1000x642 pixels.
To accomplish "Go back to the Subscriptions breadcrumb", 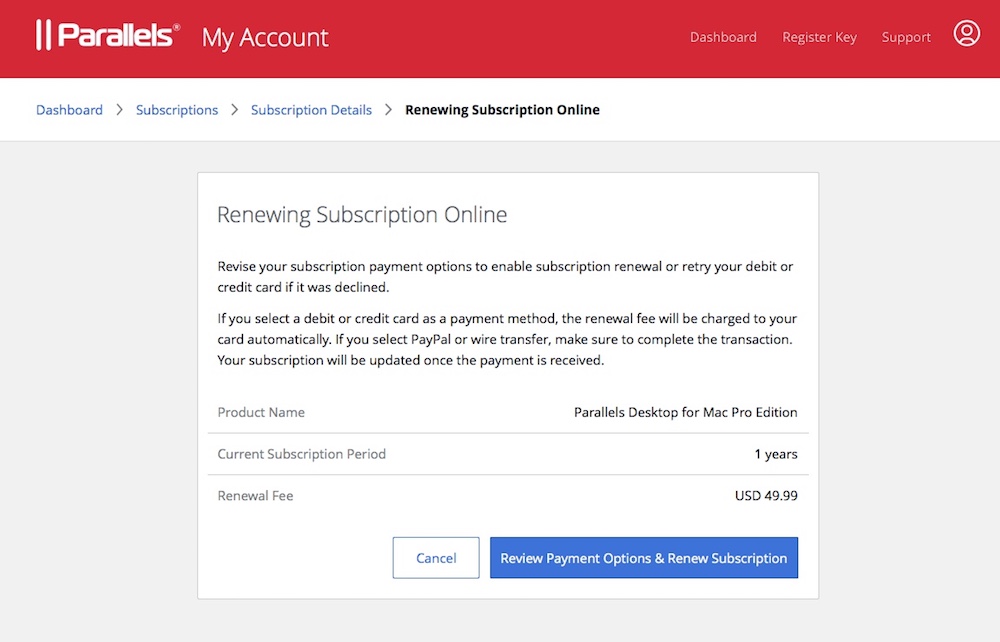I will click(177, 110).
